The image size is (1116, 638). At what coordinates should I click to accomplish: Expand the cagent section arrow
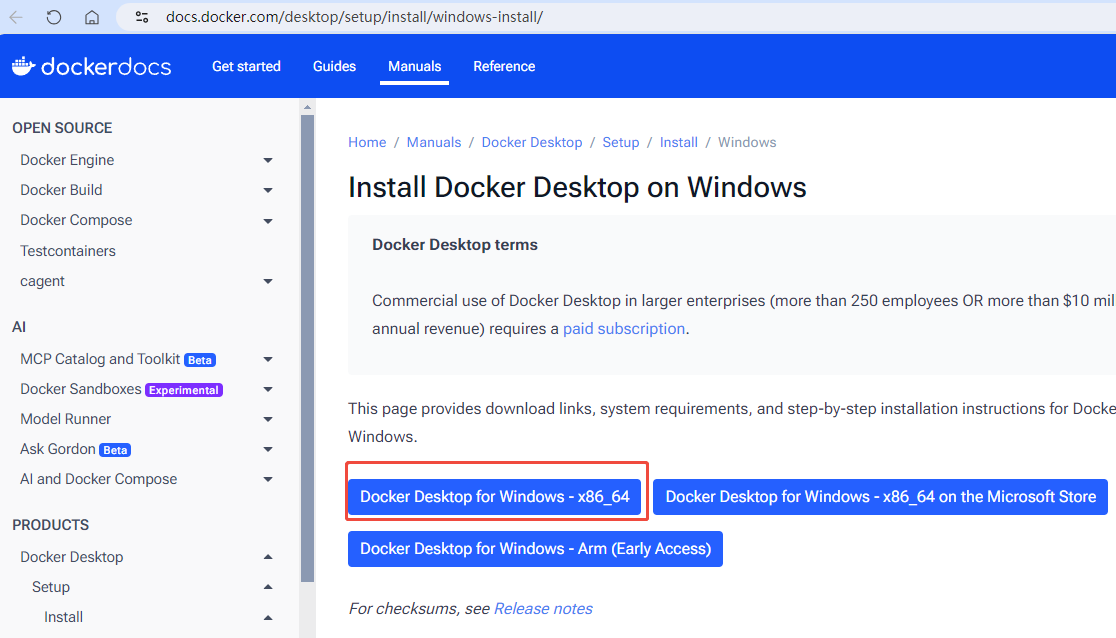point(268,281)
